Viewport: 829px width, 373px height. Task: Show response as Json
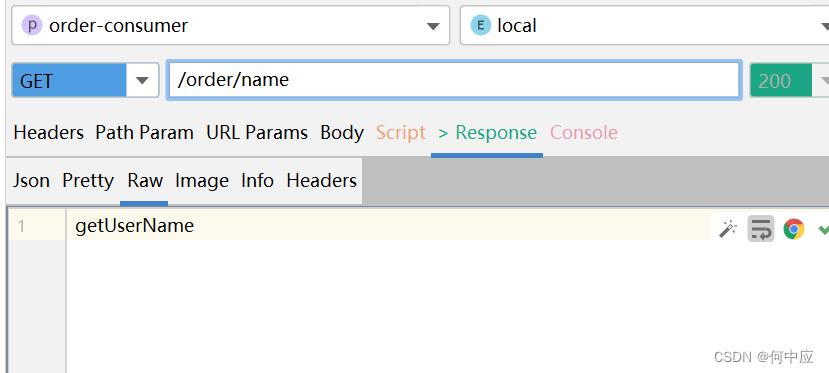click(31, 181)
